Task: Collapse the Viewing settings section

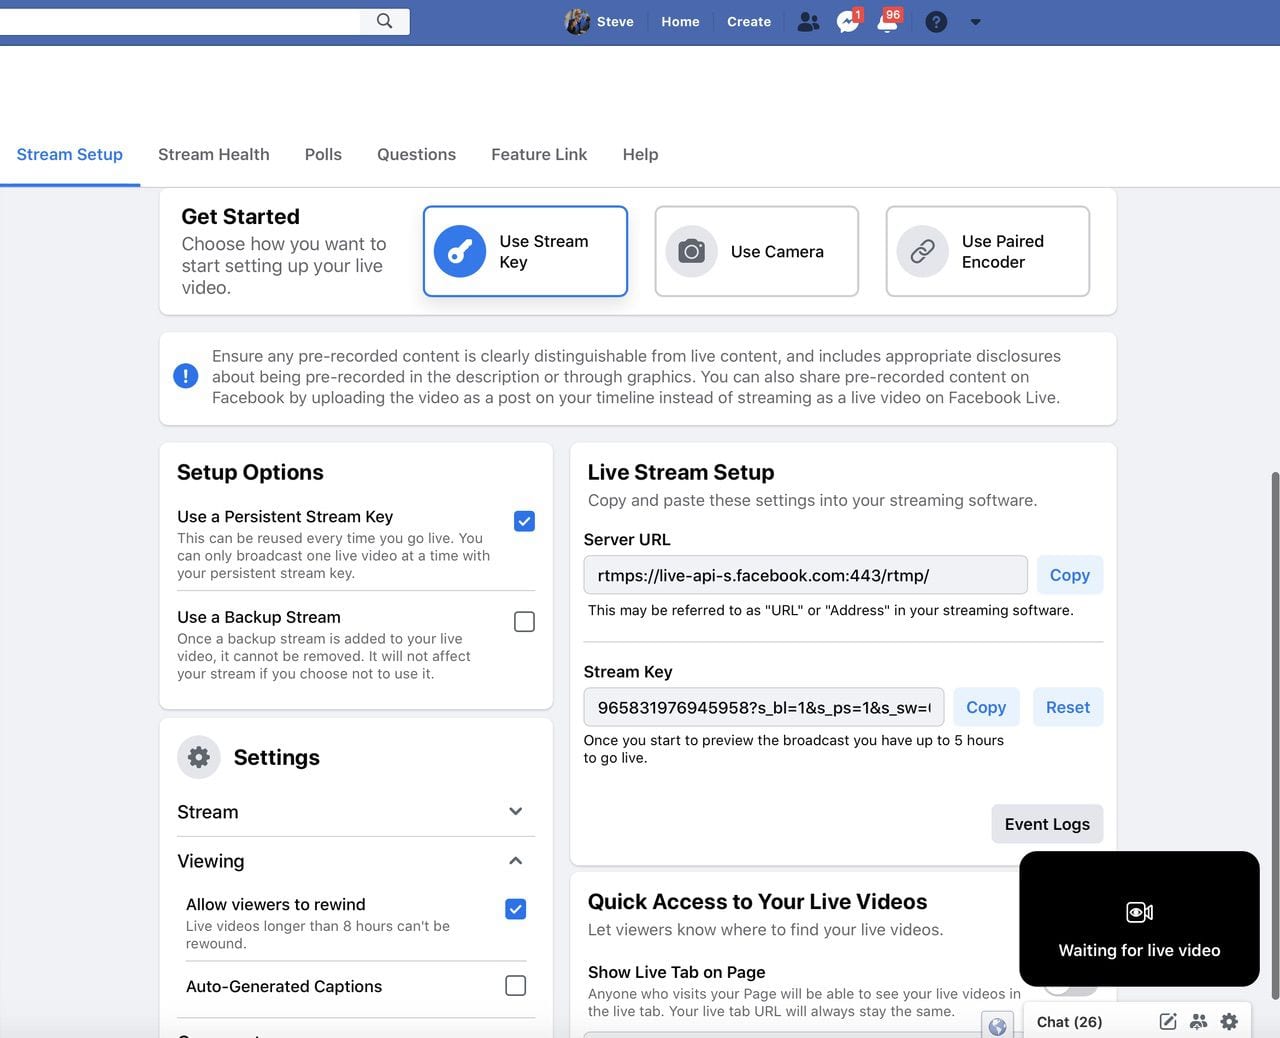Action: point(516,861)
